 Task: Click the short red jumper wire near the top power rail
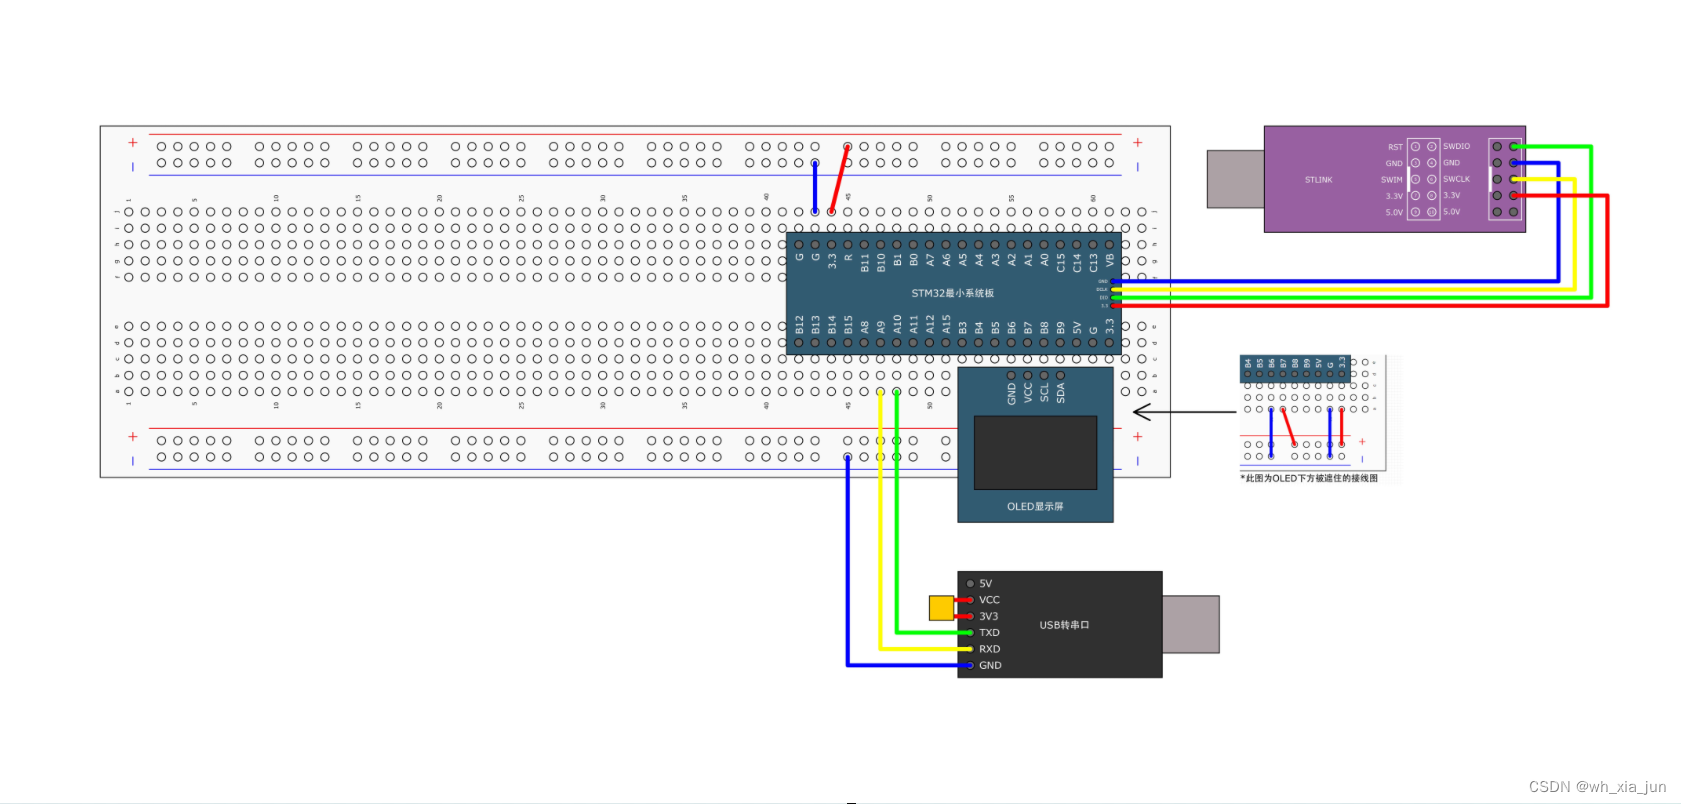pos(839,179)
